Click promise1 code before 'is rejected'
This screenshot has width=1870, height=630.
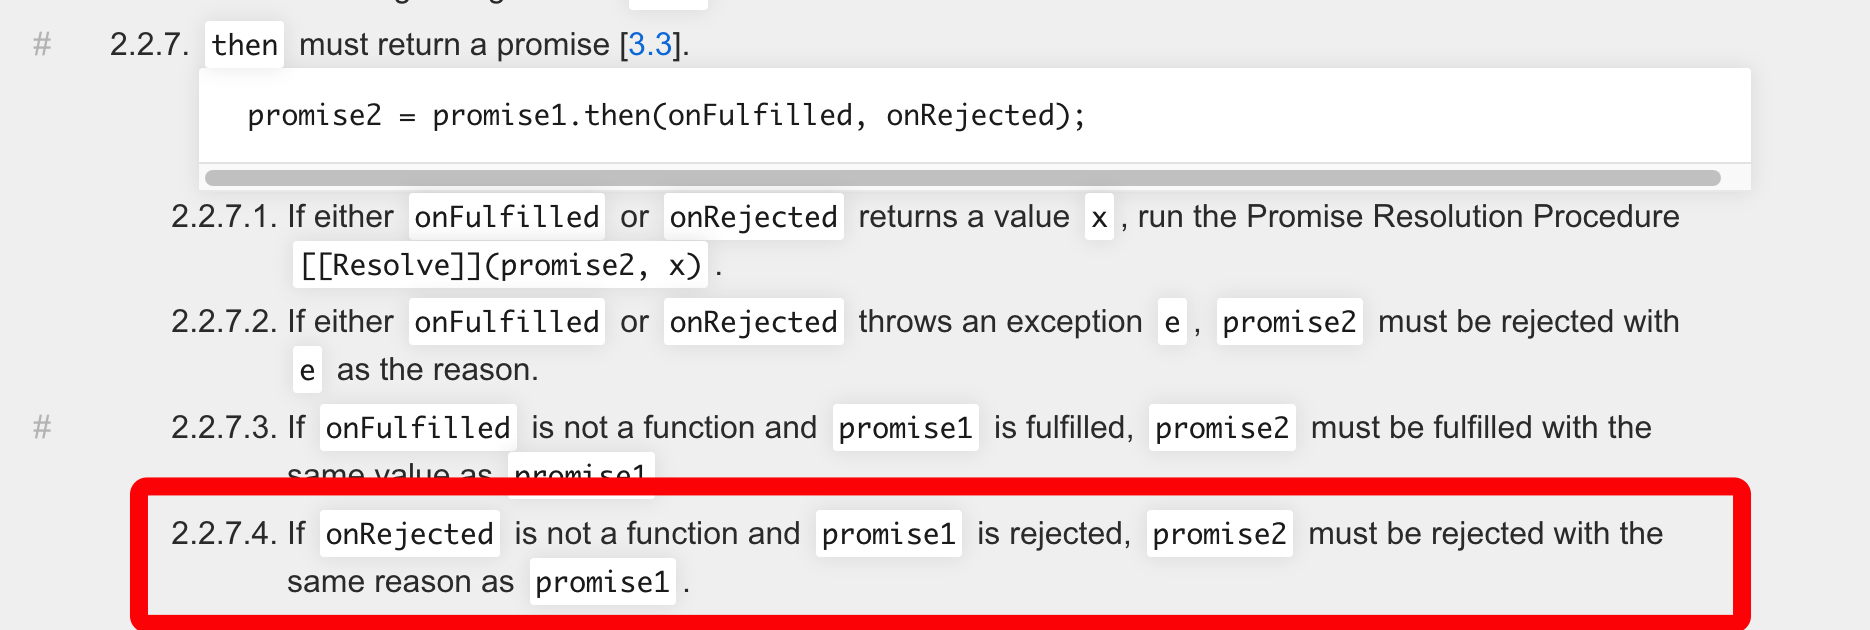888,534
